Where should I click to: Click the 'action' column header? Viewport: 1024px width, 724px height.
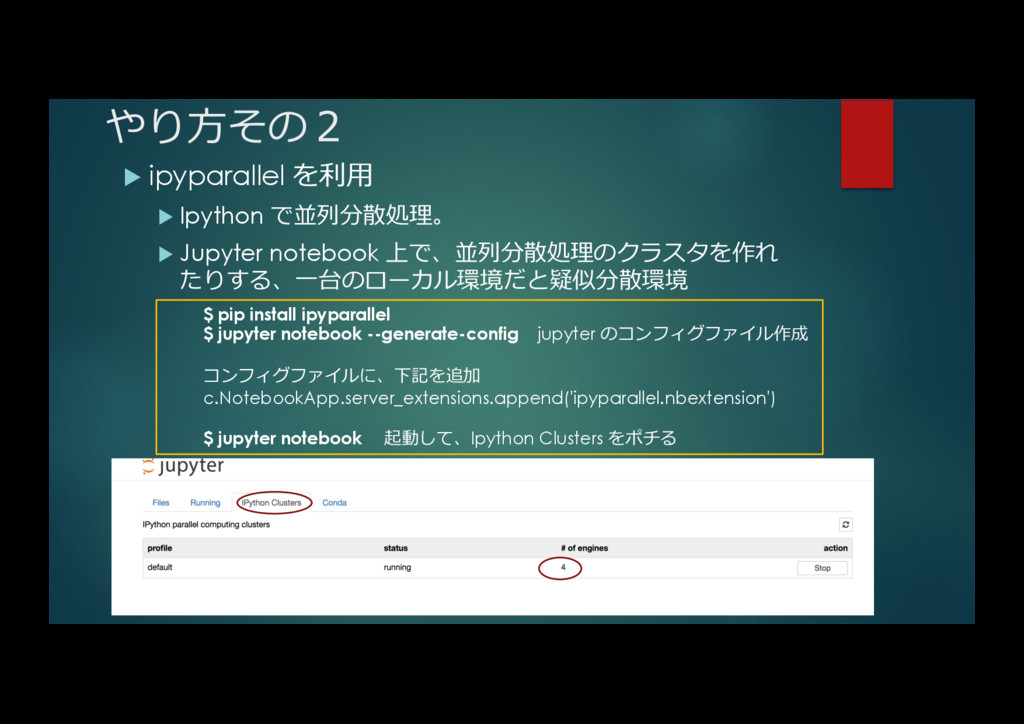pos(835,548)
